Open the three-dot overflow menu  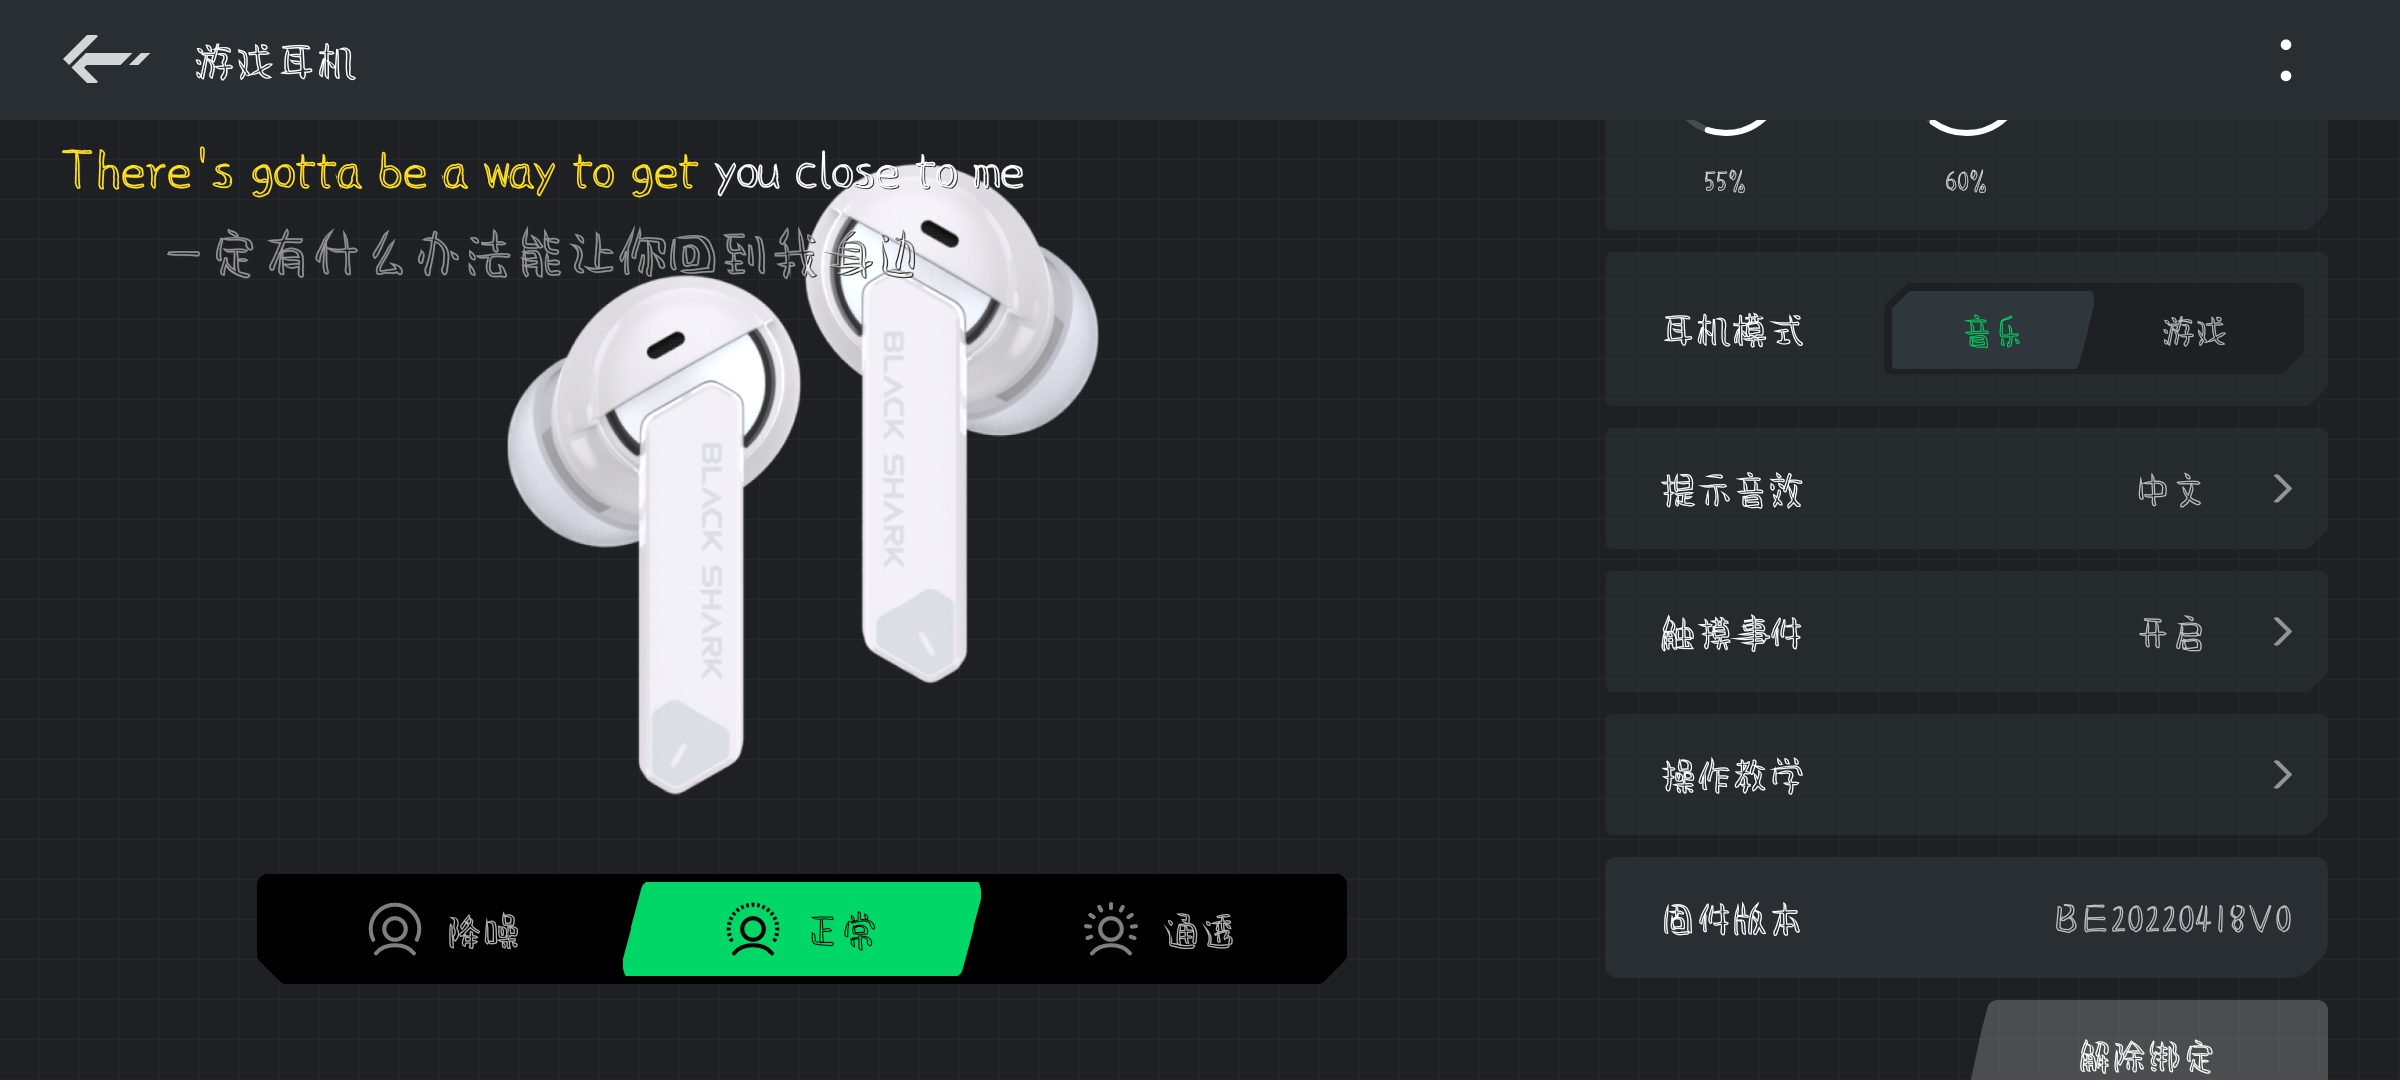pos(2285,60)
